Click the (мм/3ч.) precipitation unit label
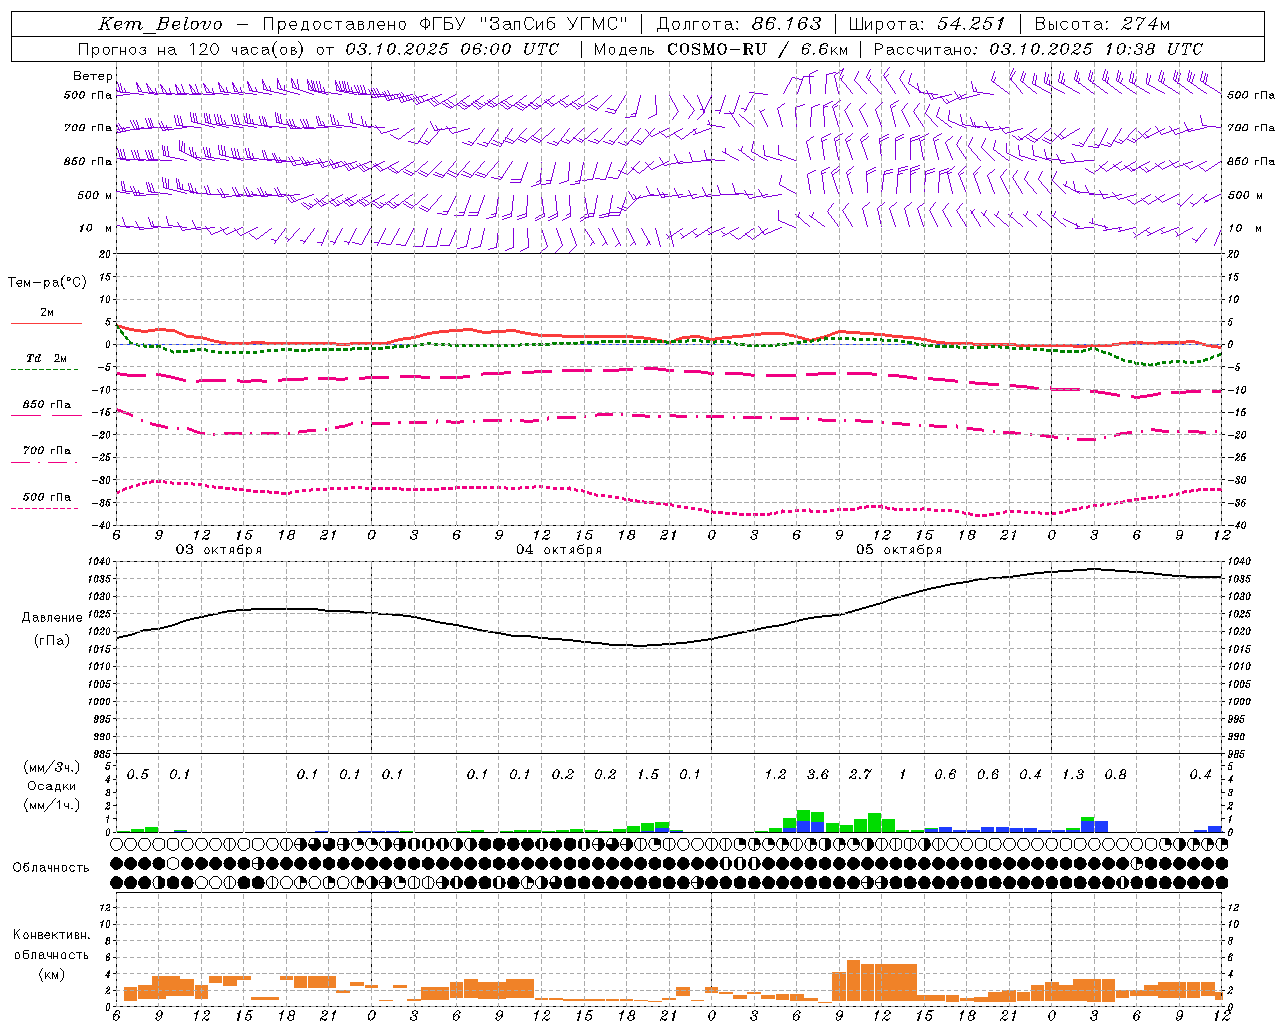The width and height of the screenshot is (1280, 1024). pos(51,767)
